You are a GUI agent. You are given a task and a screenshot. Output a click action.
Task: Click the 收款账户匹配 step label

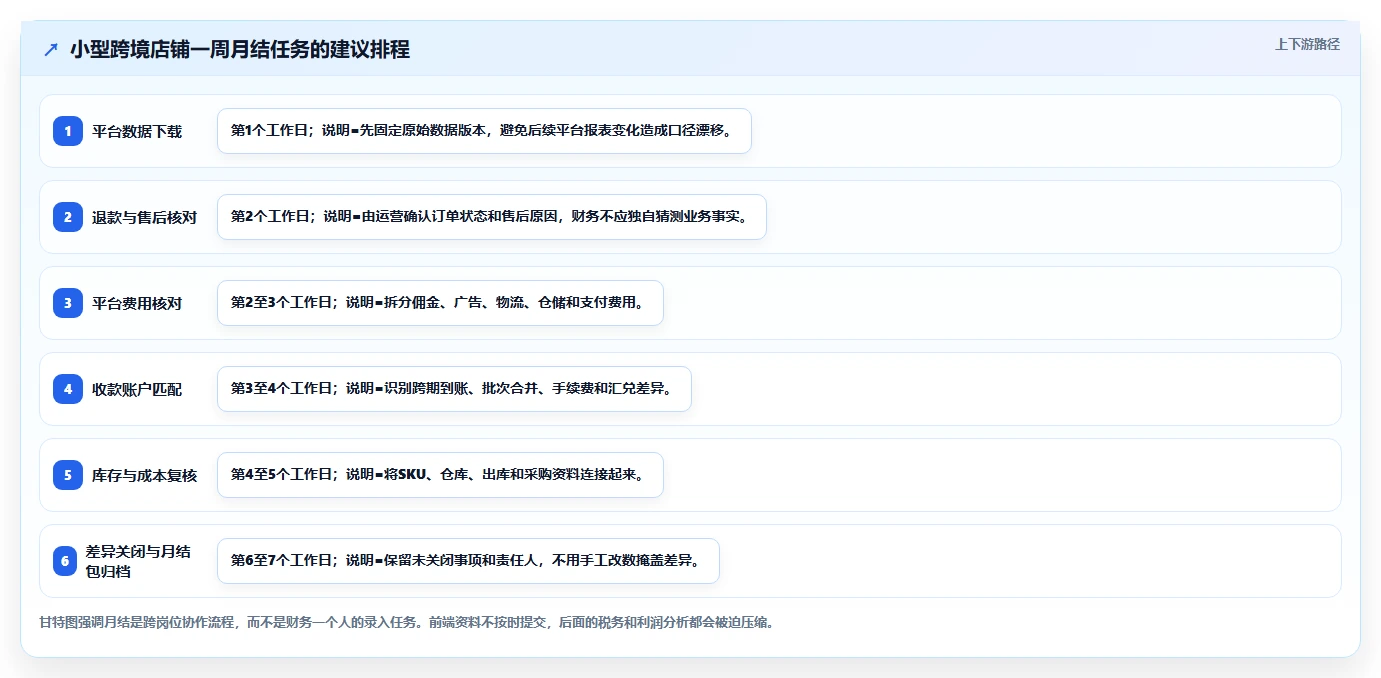tap(137, 389)
